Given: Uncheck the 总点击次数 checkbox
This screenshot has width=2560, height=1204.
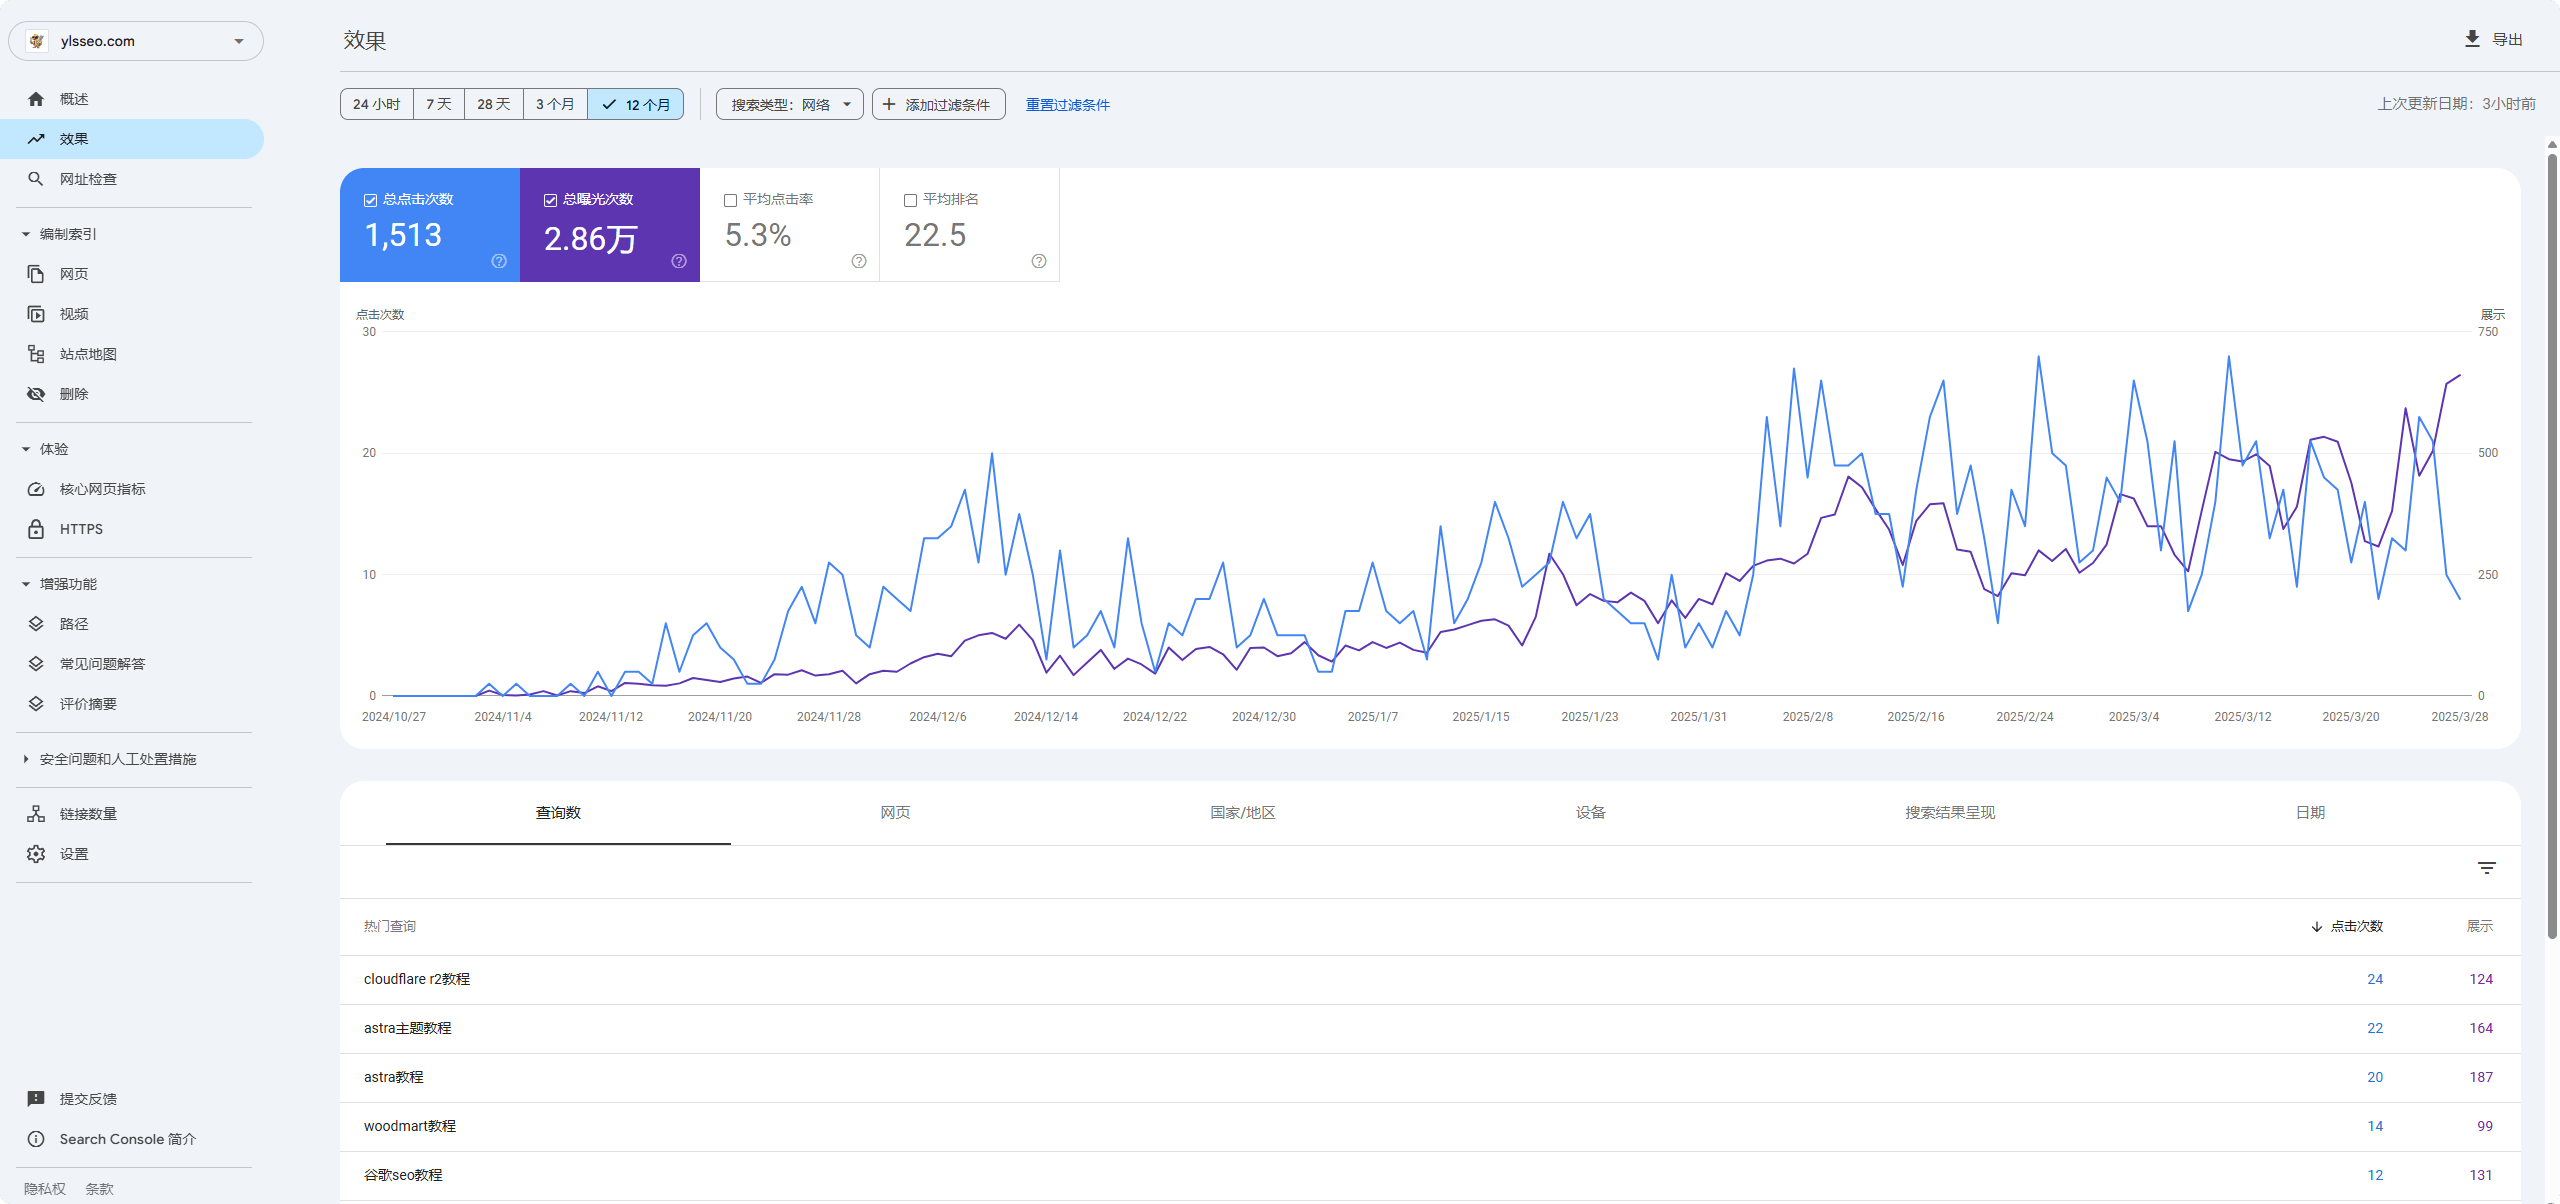Looking at the screenshot, I should (x=370, y=200).
